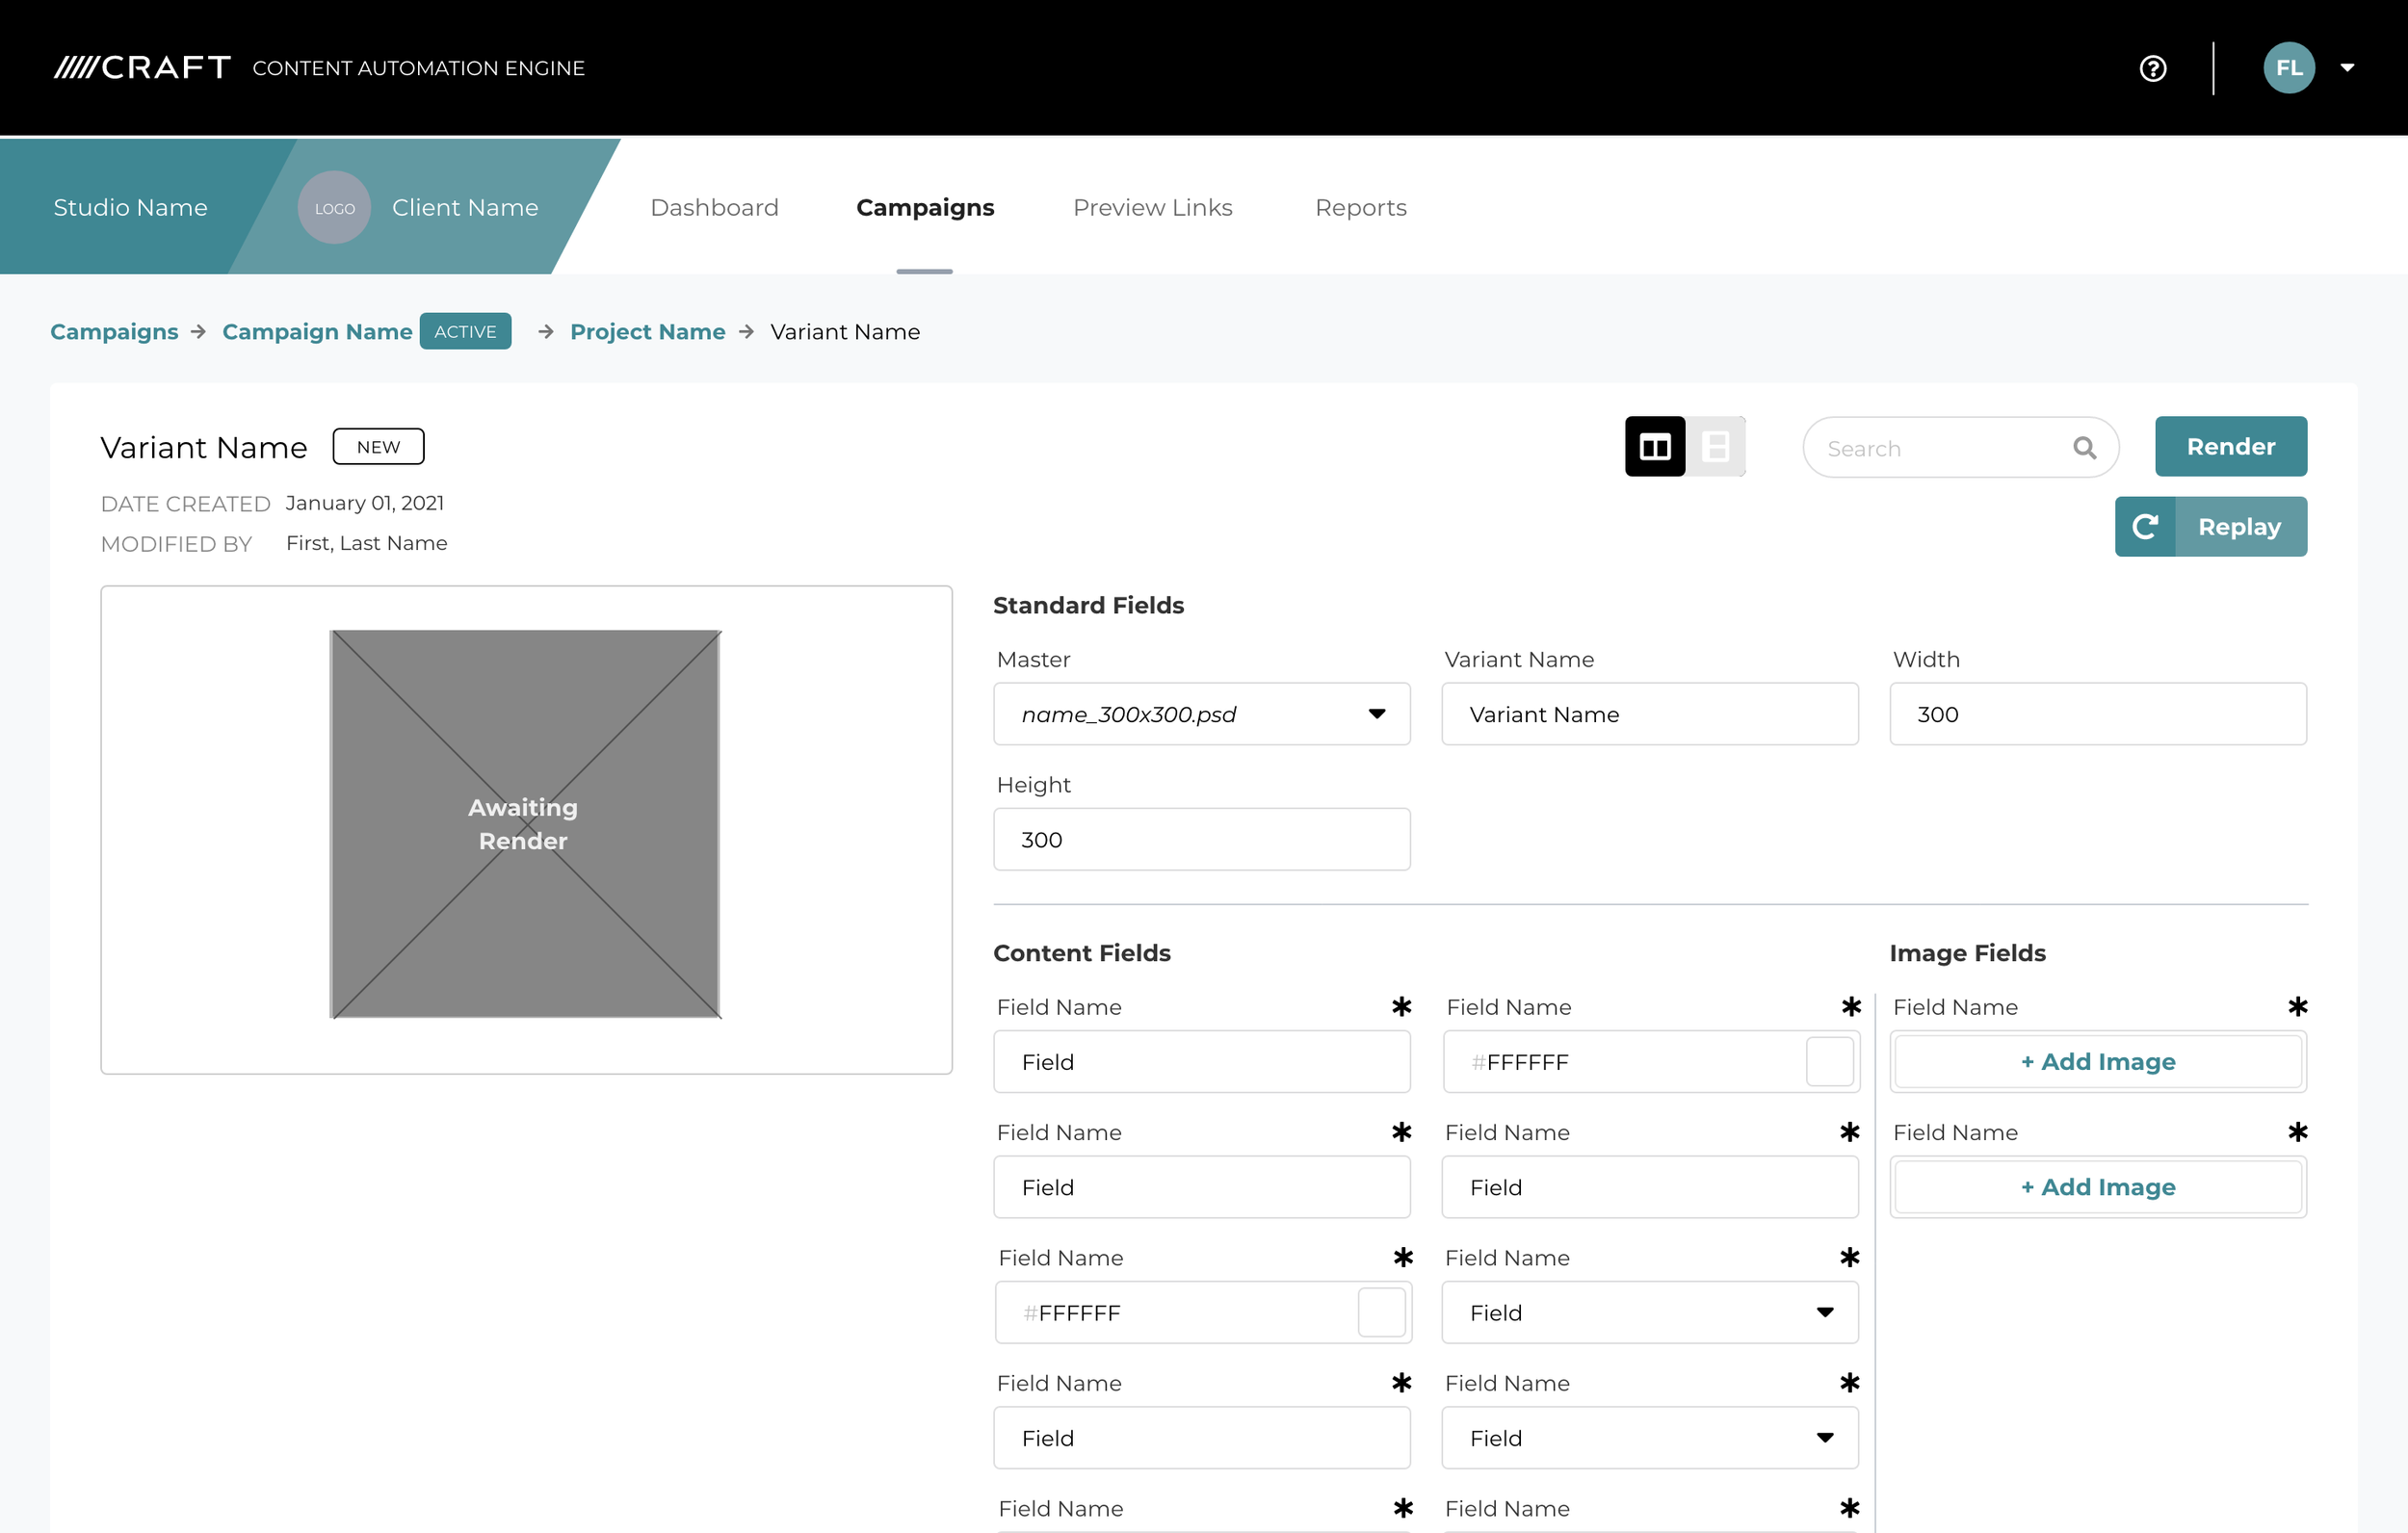The height and width of the screenshot is (1533, 2408).
Task: Click into the Width input field
Action: [2097, 714]
